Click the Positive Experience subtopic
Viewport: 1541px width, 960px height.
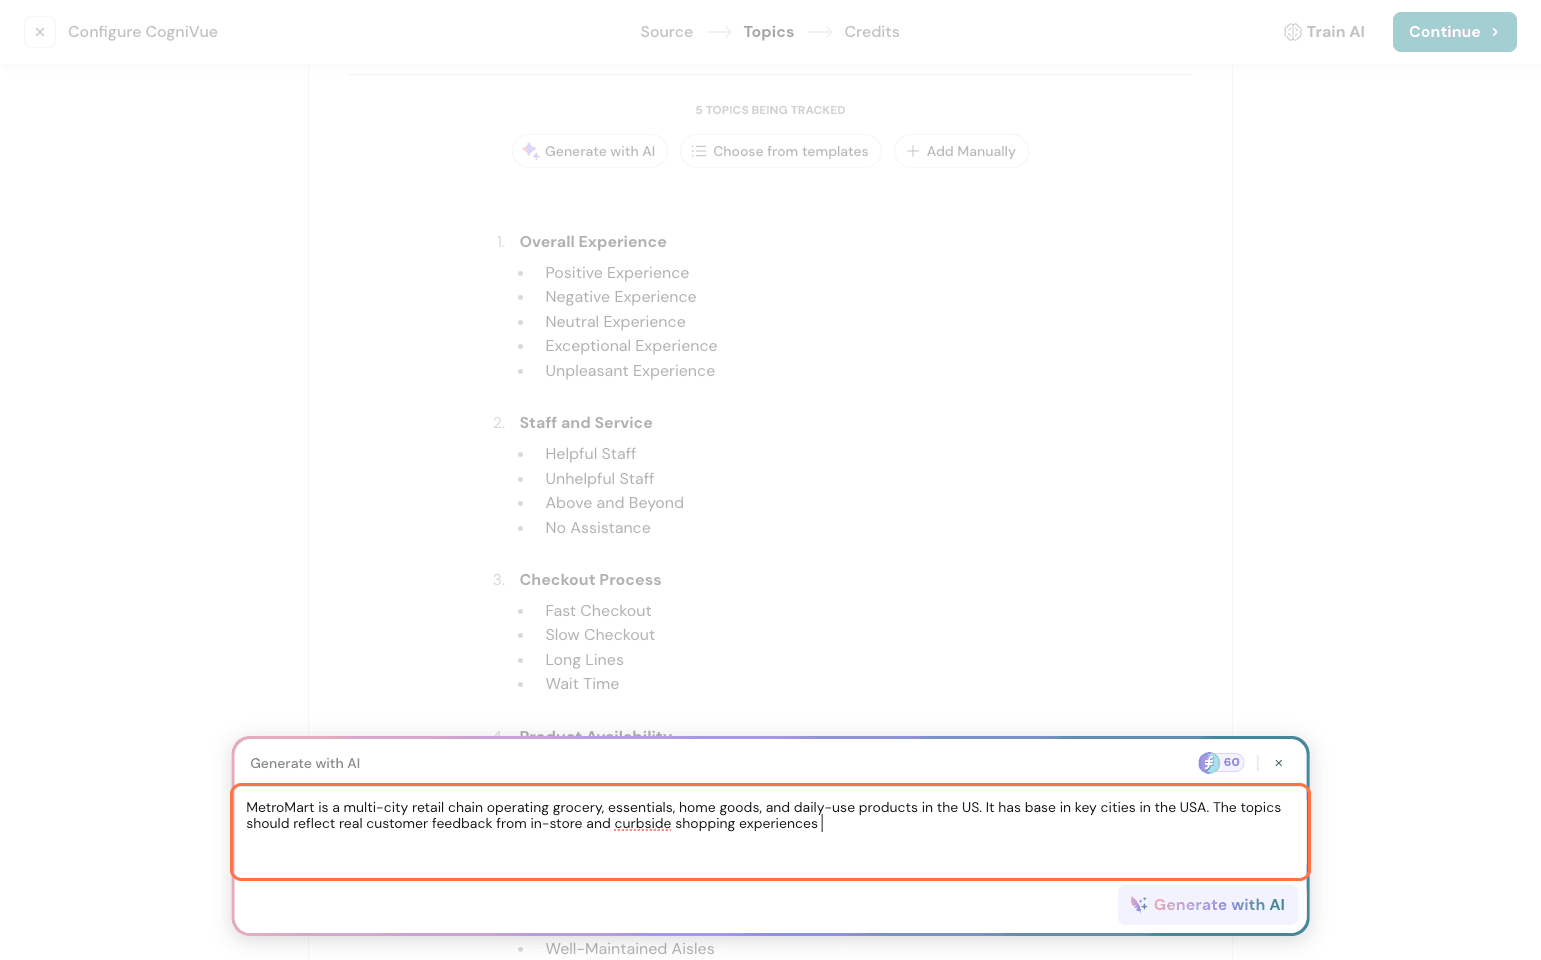(616, 273)
